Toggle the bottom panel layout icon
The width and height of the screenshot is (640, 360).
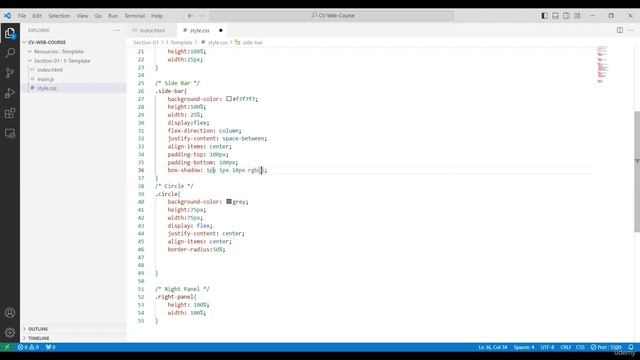coord(556,16)
